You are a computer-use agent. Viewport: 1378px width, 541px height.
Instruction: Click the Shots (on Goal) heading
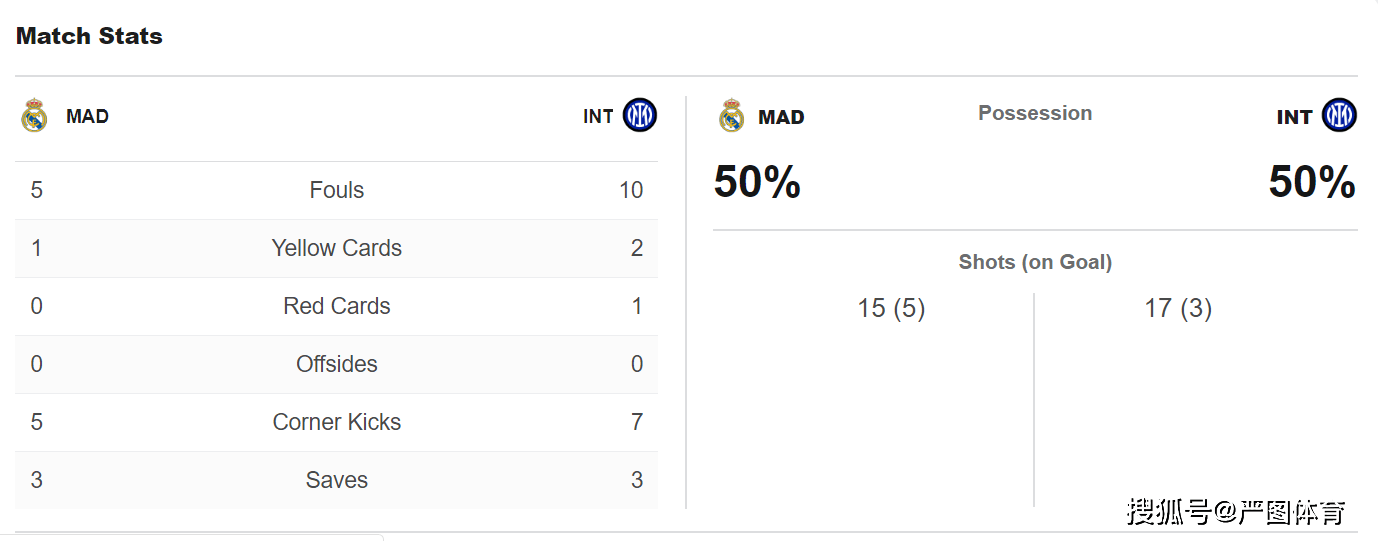pyautogui.click(x=1035, y=262)
